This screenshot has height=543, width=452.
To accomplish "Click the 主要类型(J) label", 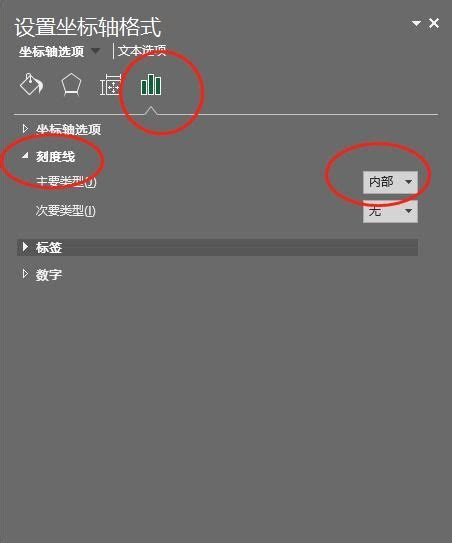I will pyautogui.click(x=66, y=181).
